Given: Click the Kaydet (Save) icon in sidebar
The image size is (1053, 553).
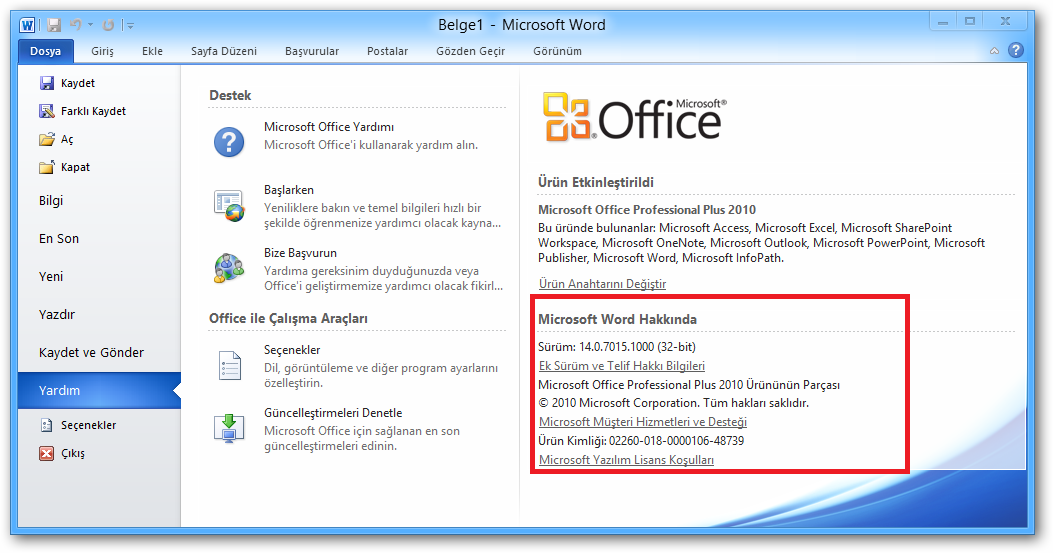Looking at the screenshot, I should click(x=46, y=83).
